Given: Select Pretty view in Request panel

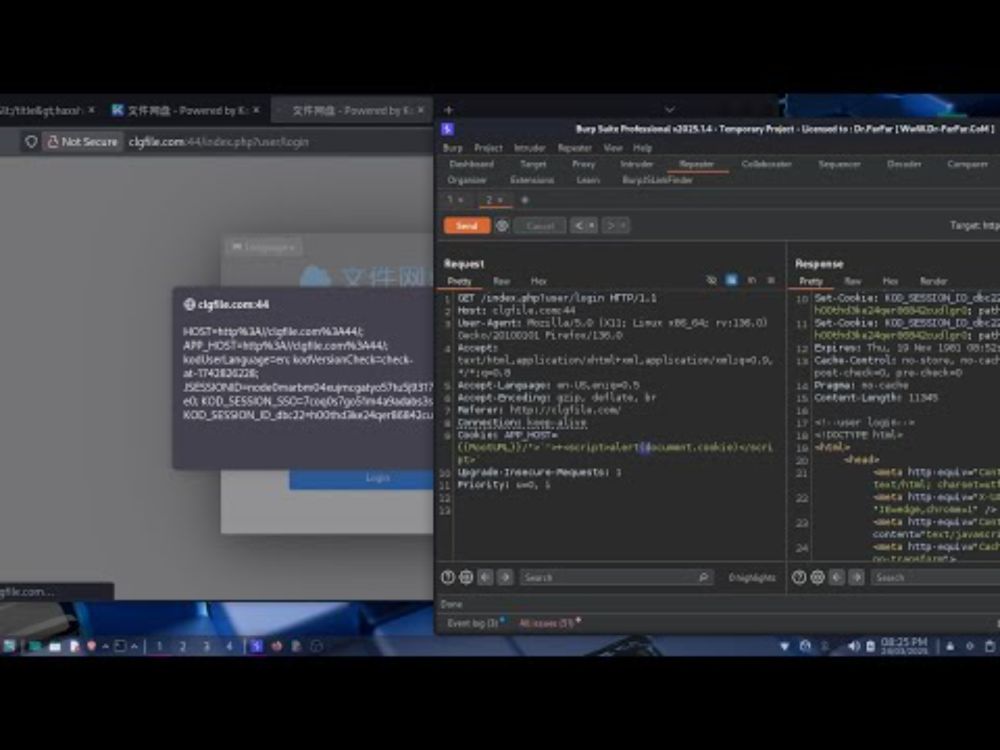Looking at the screenshot, I should click(459, 281).
